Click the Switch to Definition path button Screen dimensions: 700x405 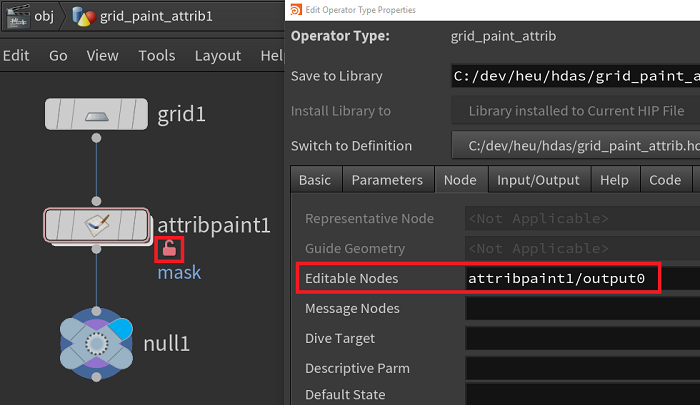pos(575,146)
